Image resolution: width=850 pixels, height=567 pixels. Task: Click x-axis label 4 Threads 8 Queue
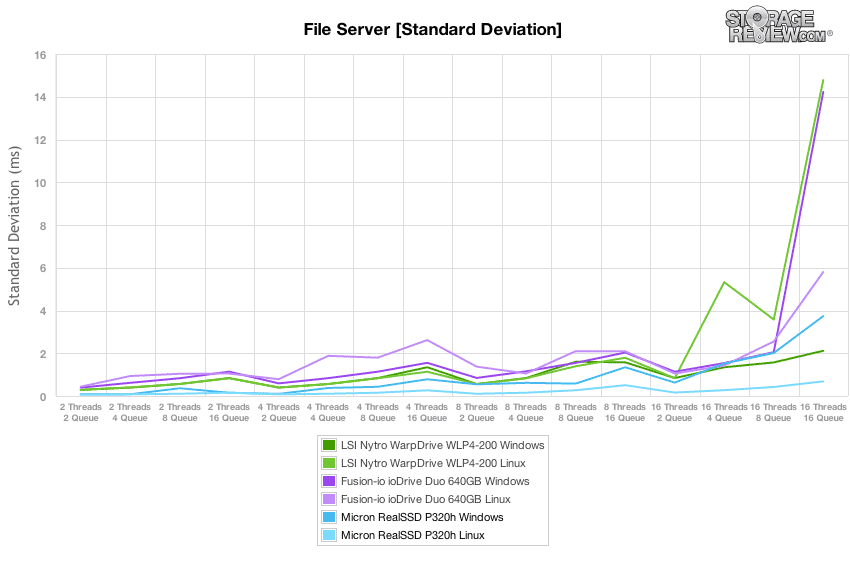pos(378,413)
